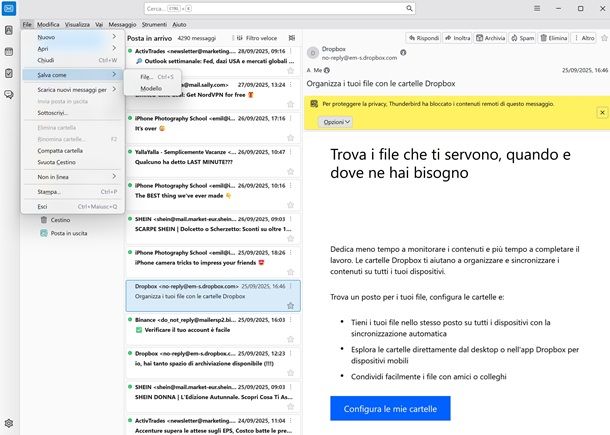Star the Binance 'Verificare il tuo account' message
This screenshot has width=610, height=435.
[x=290, y=339]
